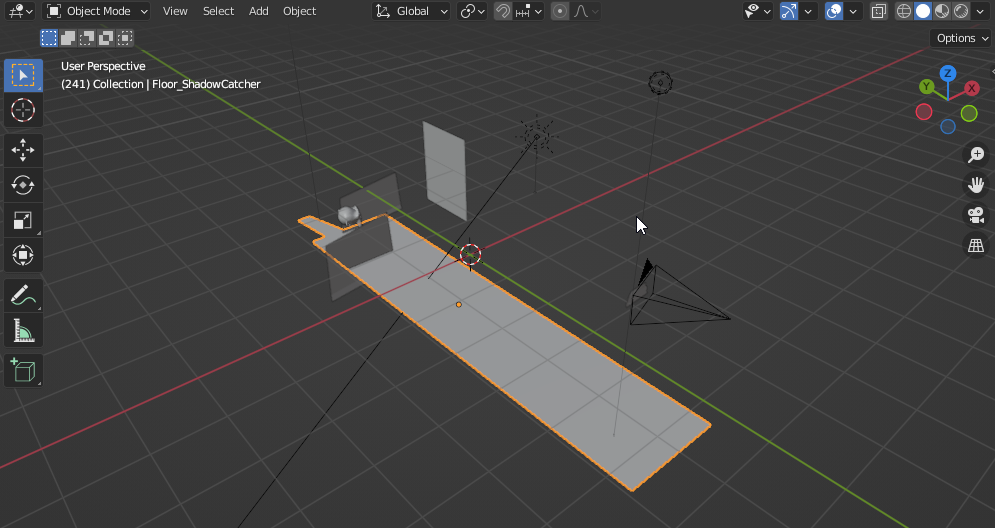Toggle camera view with camera icon
This screenshot has height=528, width=995.
(x=976, y=215)
